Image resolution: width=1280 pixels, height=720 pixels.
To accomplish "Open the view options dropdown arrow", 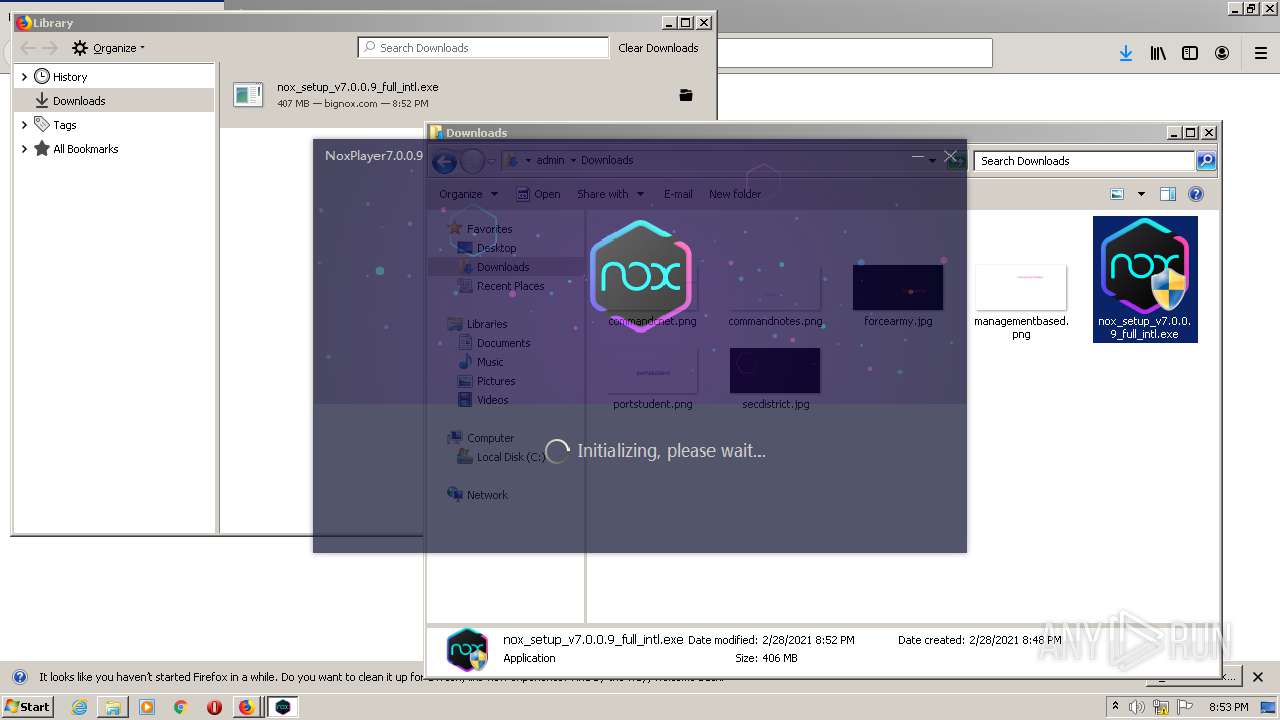I will point(1141,194).
